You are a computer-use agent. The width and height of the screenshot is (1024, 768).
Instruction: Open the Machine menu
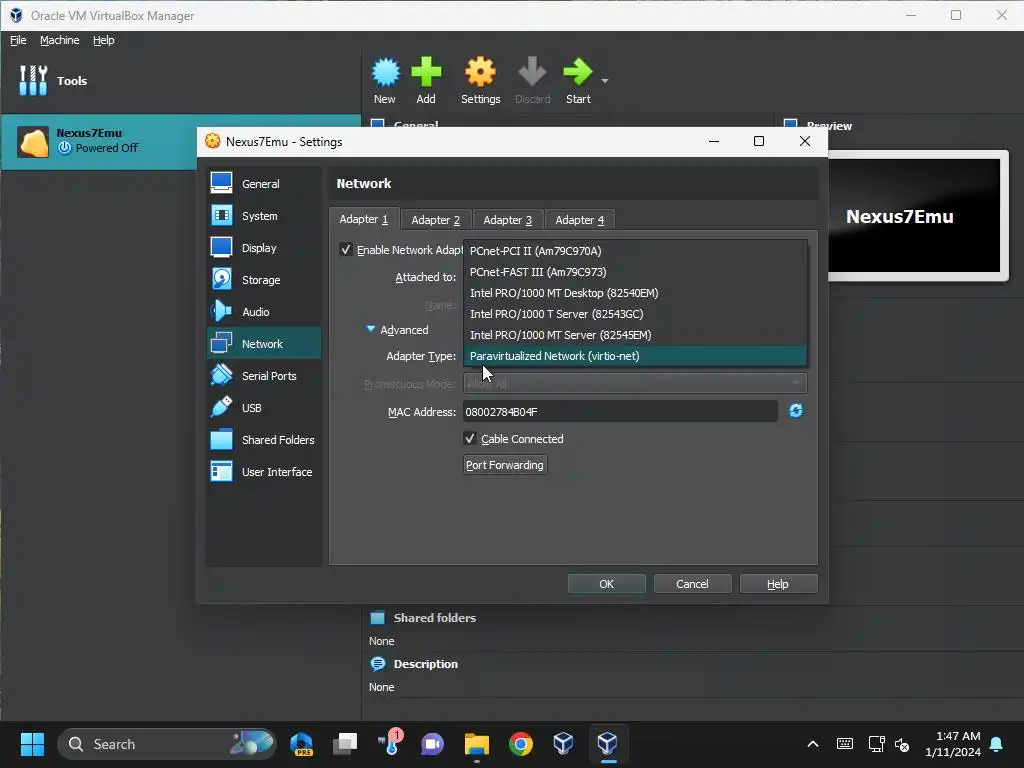click(x=59, y=40)
